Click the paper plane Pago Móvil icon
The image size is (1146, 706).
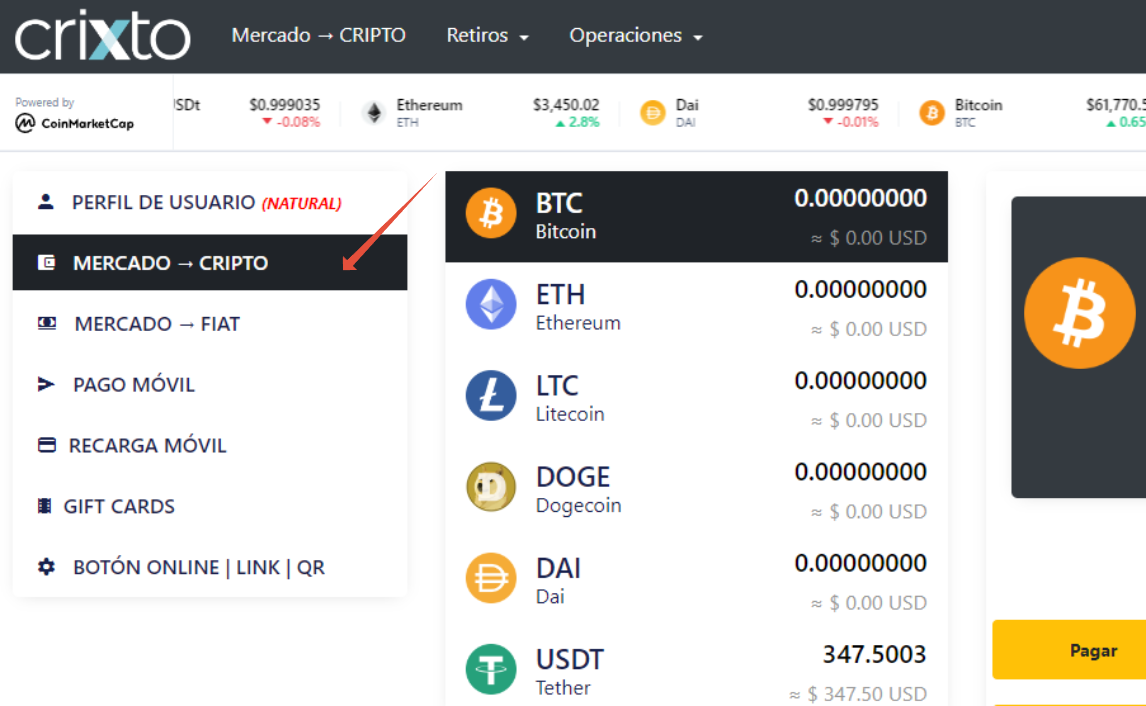pos(46,384)
